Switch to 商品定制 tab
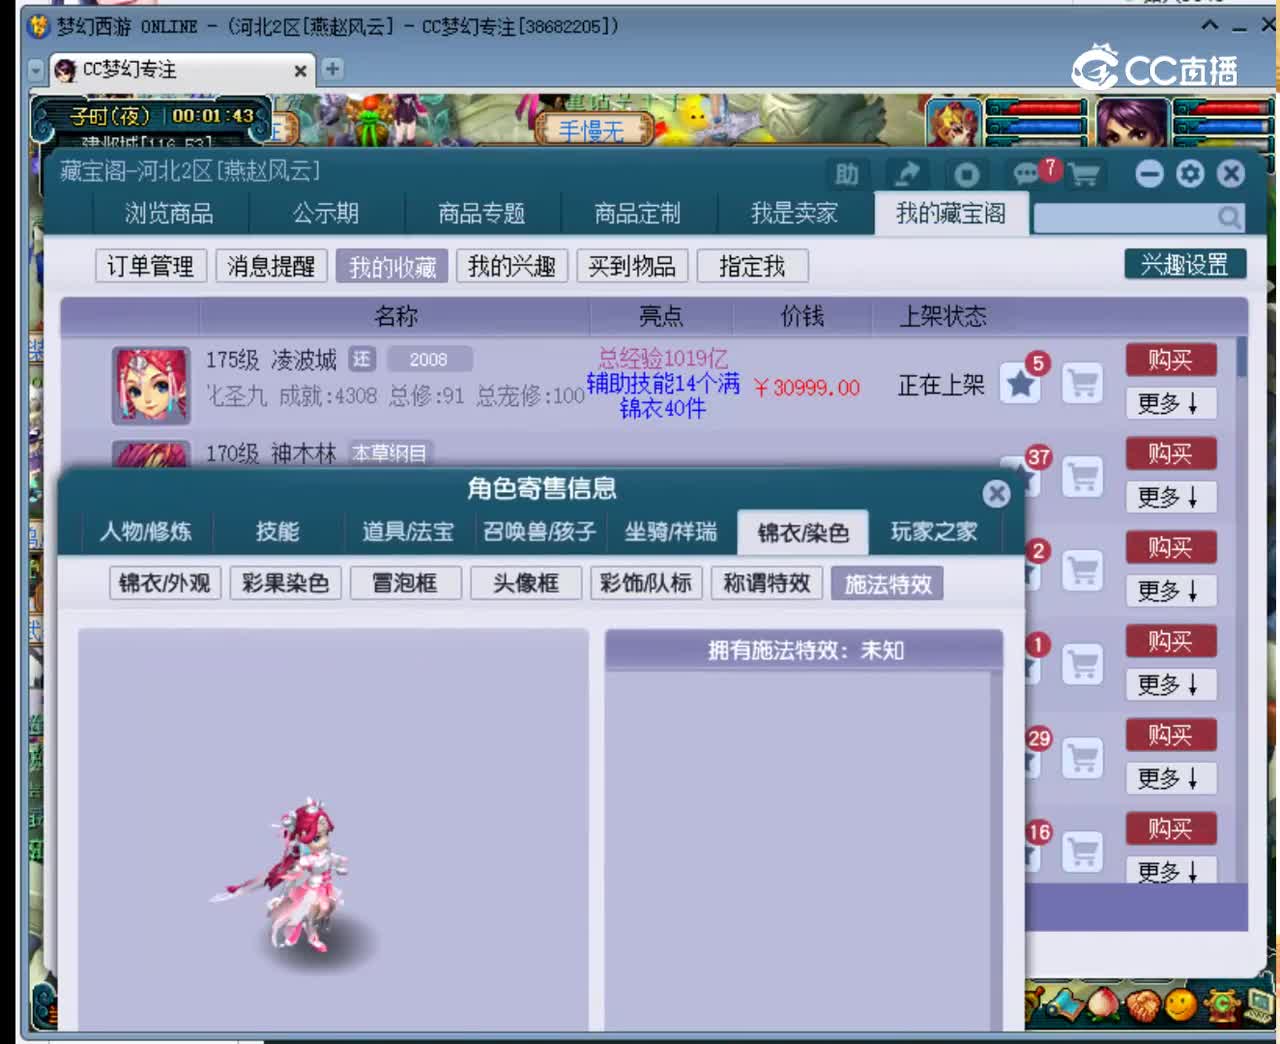The image size is (1280, 1044). pyautogui.click(x=638, y=214)
